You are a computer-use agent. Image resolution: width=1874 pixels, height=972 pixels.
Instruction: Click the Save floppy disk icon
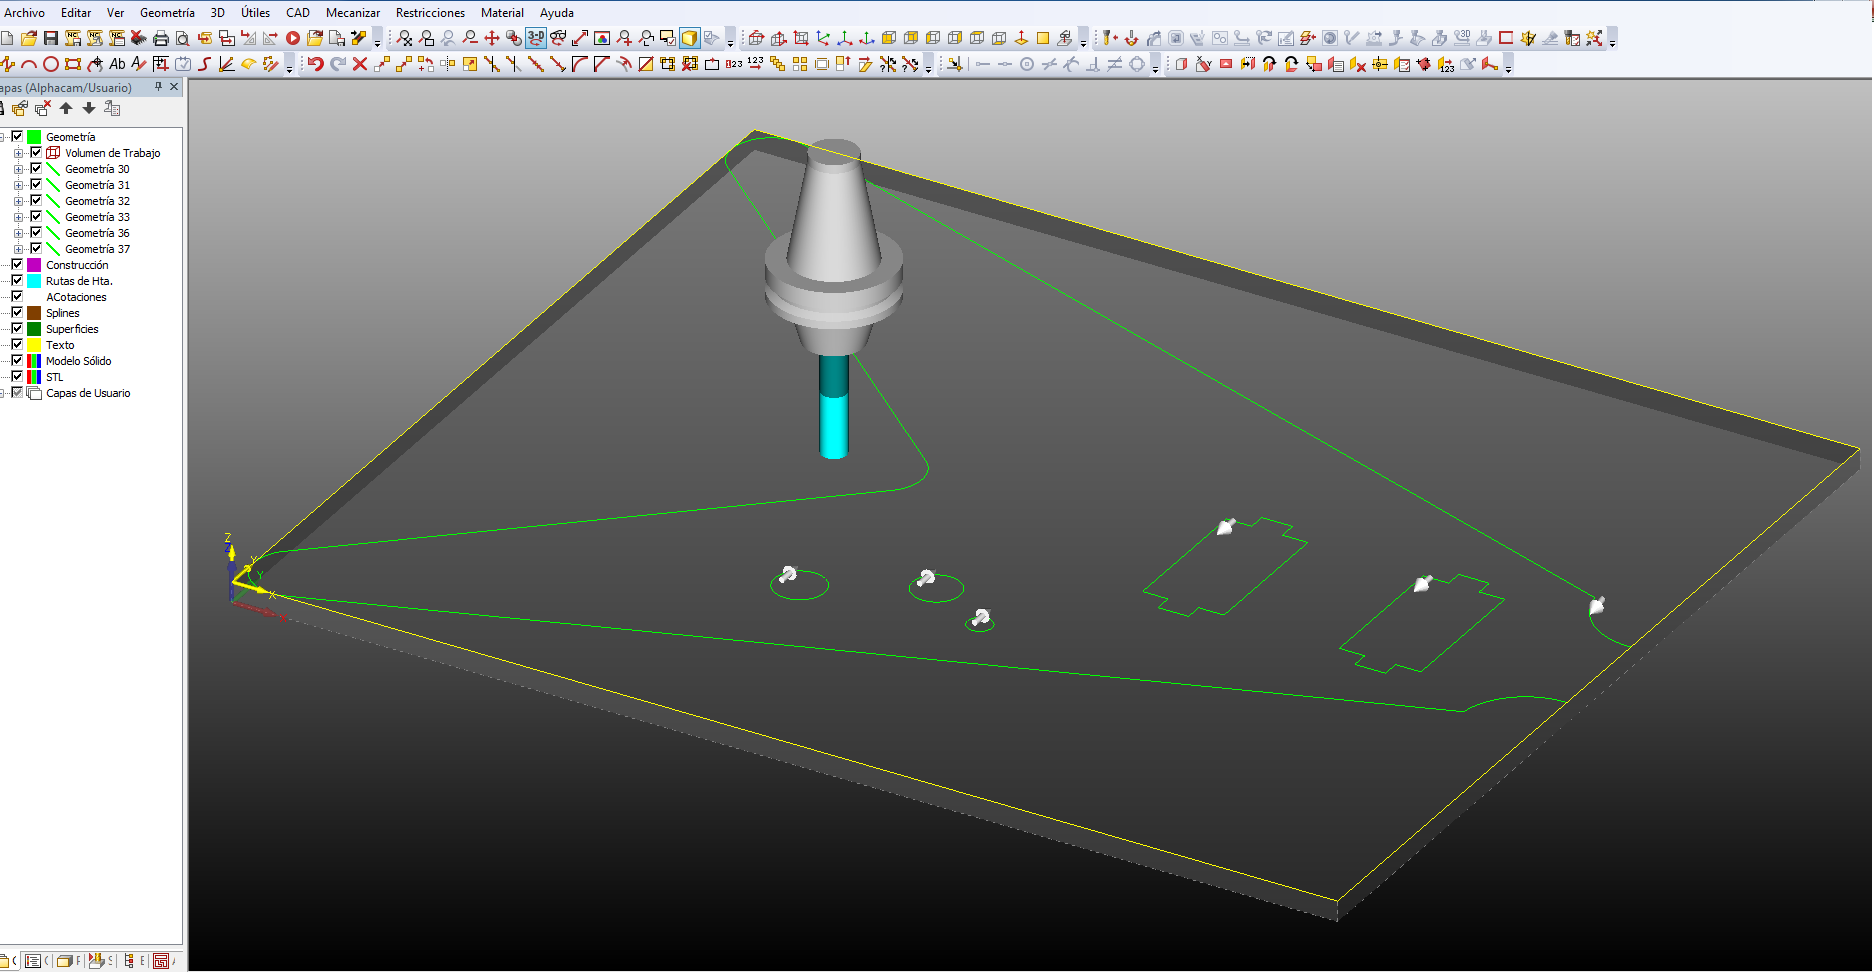tap(51, 38)
